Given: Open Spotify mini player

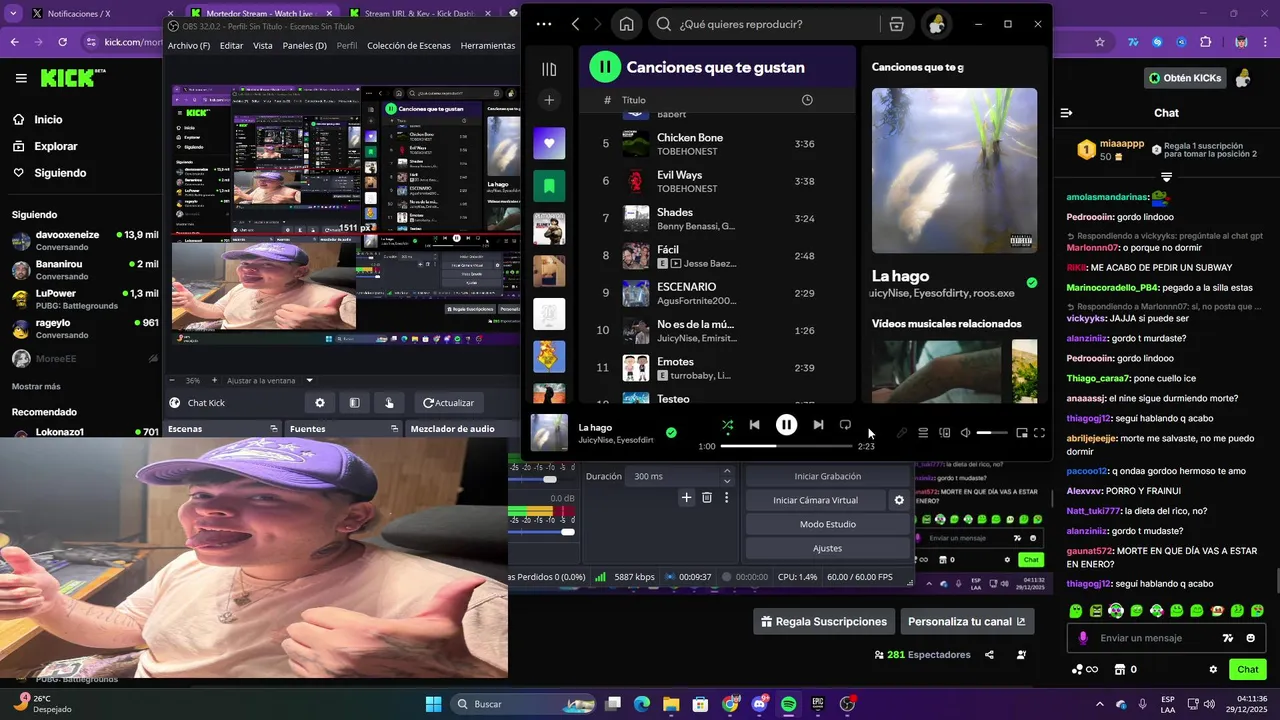Looking at the screenshot, I should (x=1021, y=433).
